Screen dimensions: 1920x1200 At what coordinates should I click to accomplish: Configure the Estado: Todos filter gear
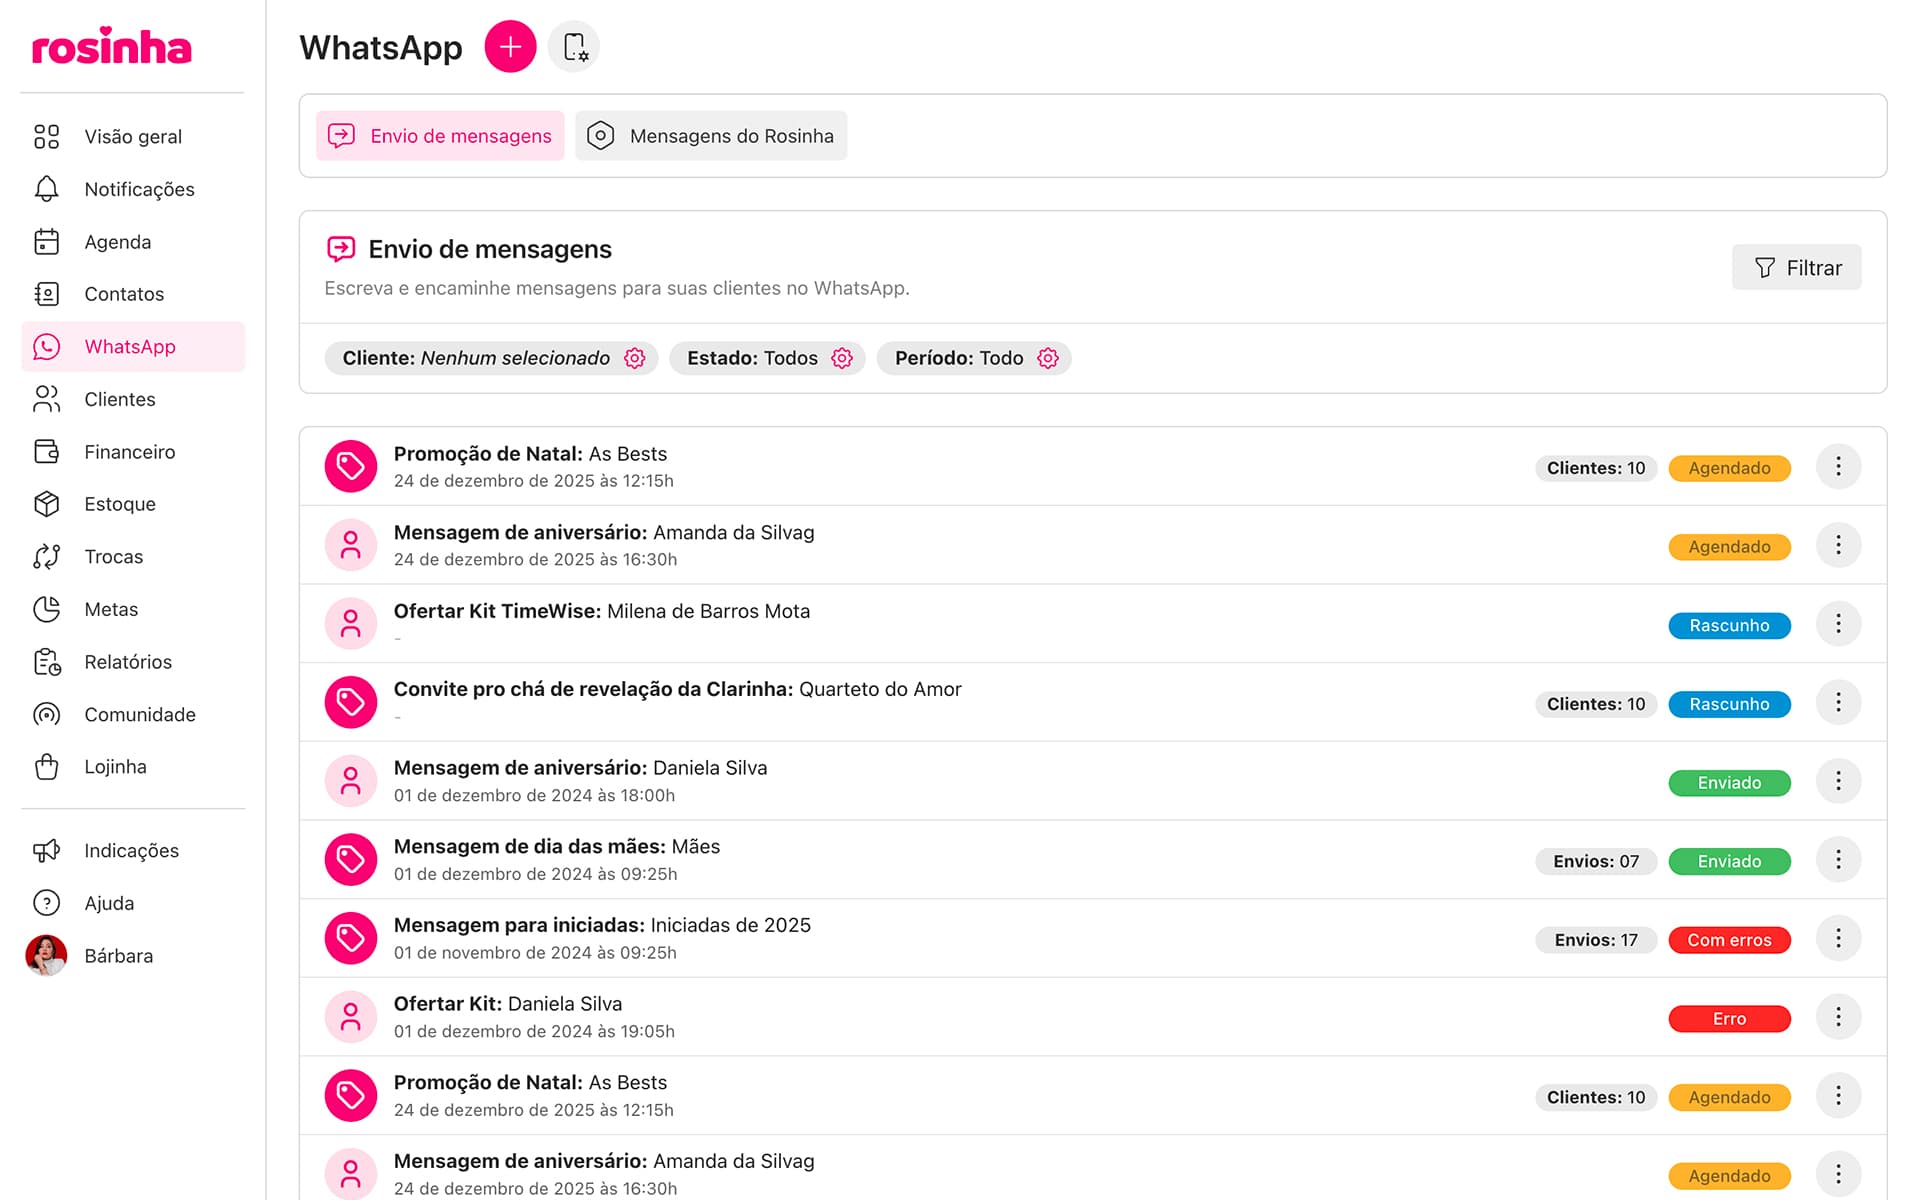click(x=842, y=358)
